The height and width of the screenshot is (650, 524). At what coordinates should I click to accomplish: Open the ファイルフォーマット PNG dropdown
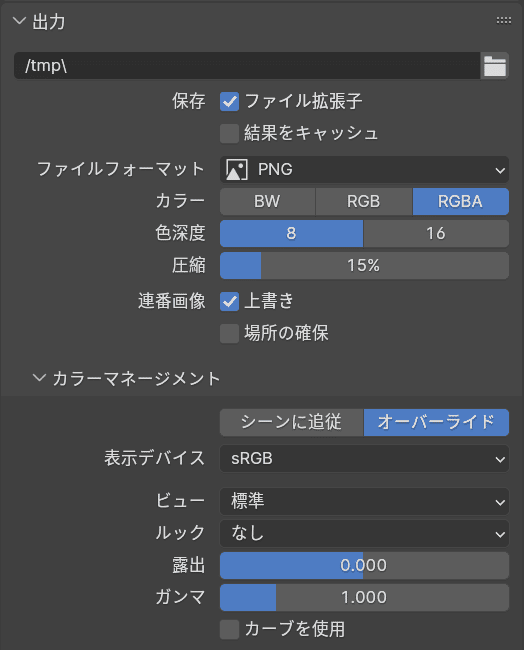click(364, 170)
